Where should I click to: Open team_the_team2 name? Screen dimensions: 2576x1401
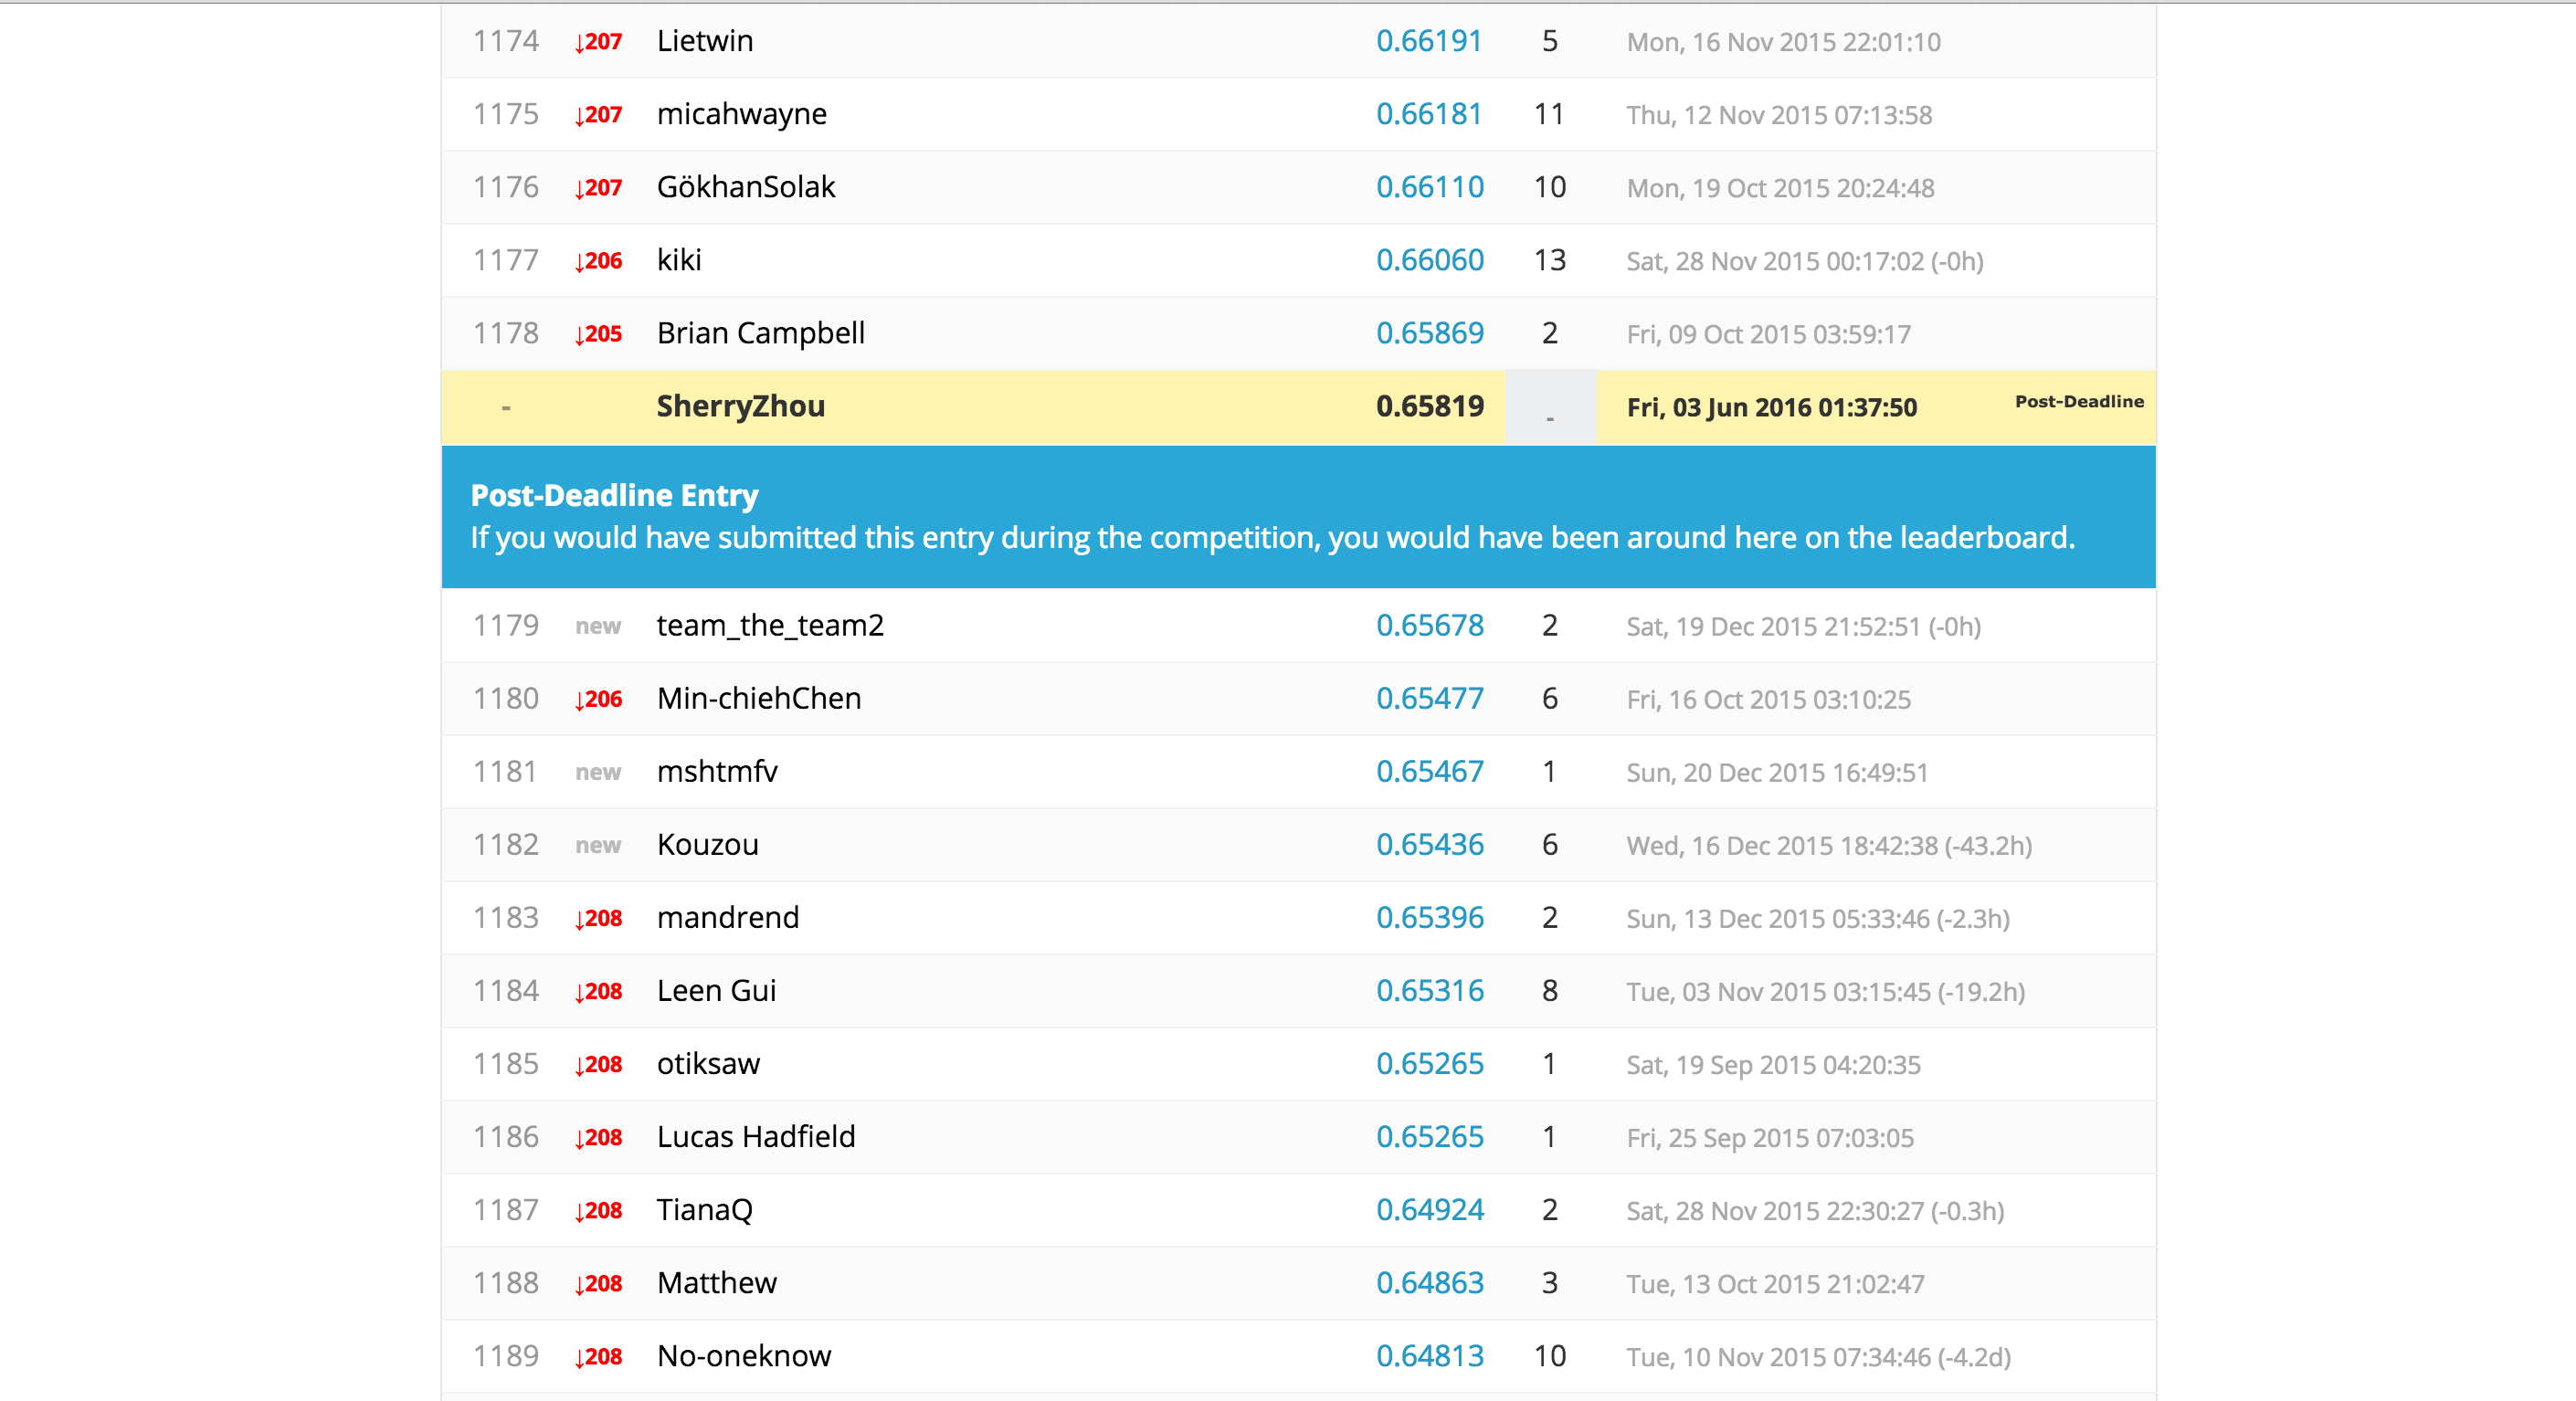pyautogui.click(x=770, y=625)
